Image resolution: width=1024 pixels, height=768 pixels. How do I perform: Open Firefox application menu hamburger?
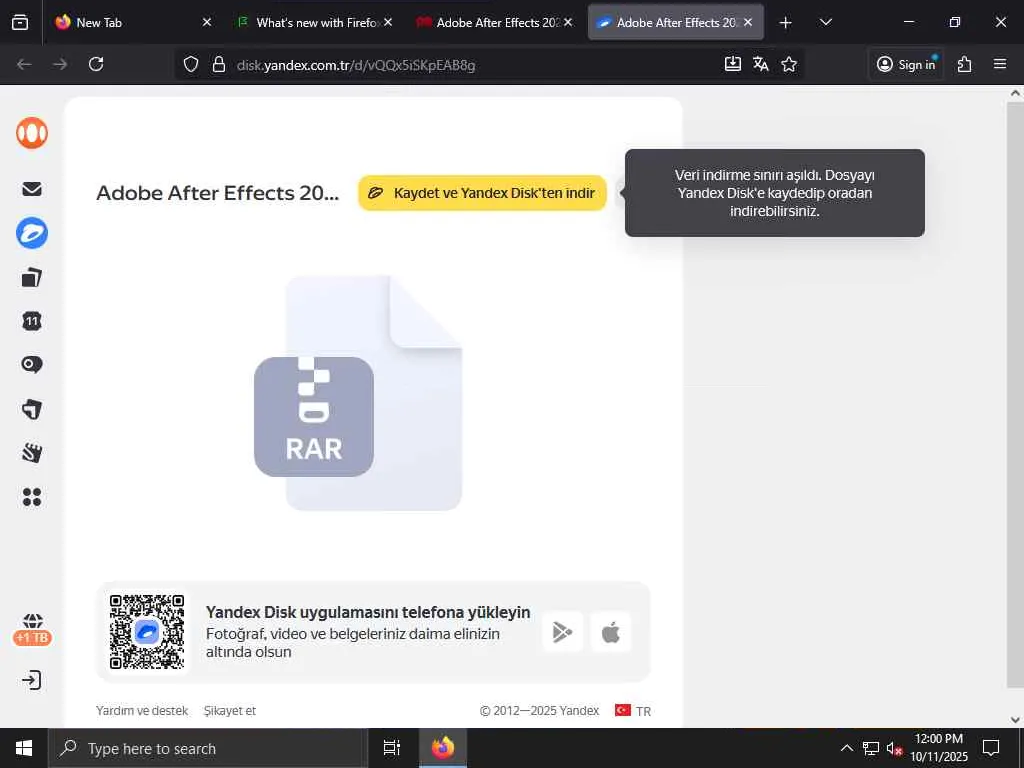click(1000, 64)
